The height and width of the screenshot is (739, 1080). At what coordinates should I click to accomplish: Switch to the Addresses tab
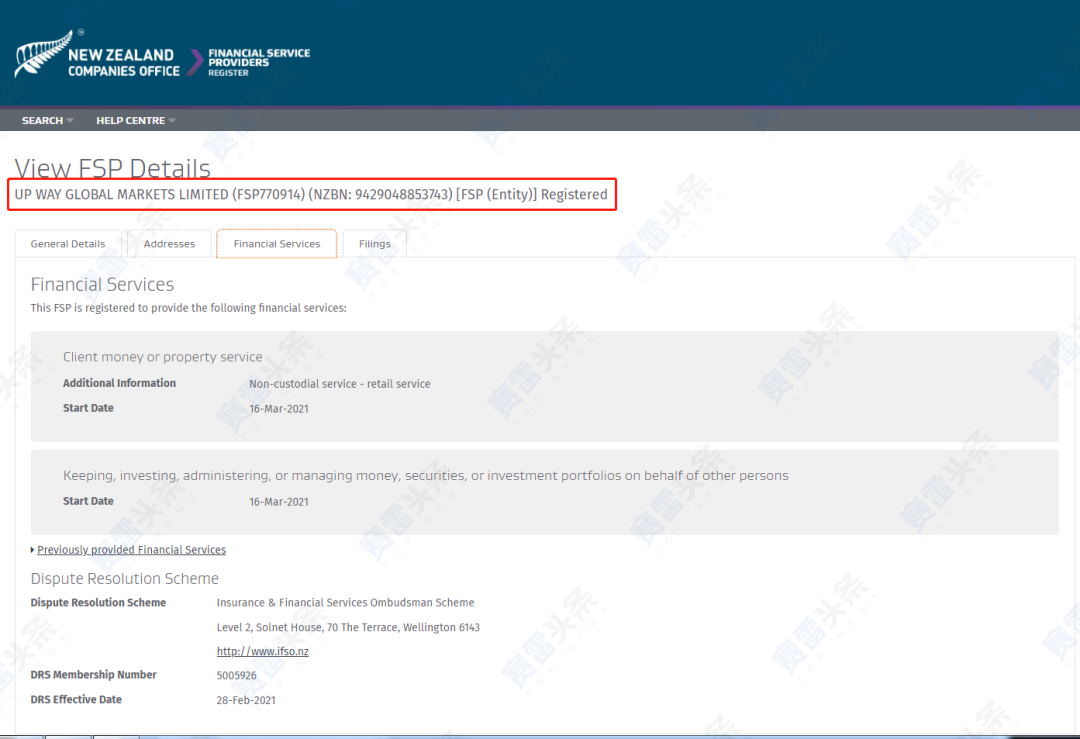169,244
